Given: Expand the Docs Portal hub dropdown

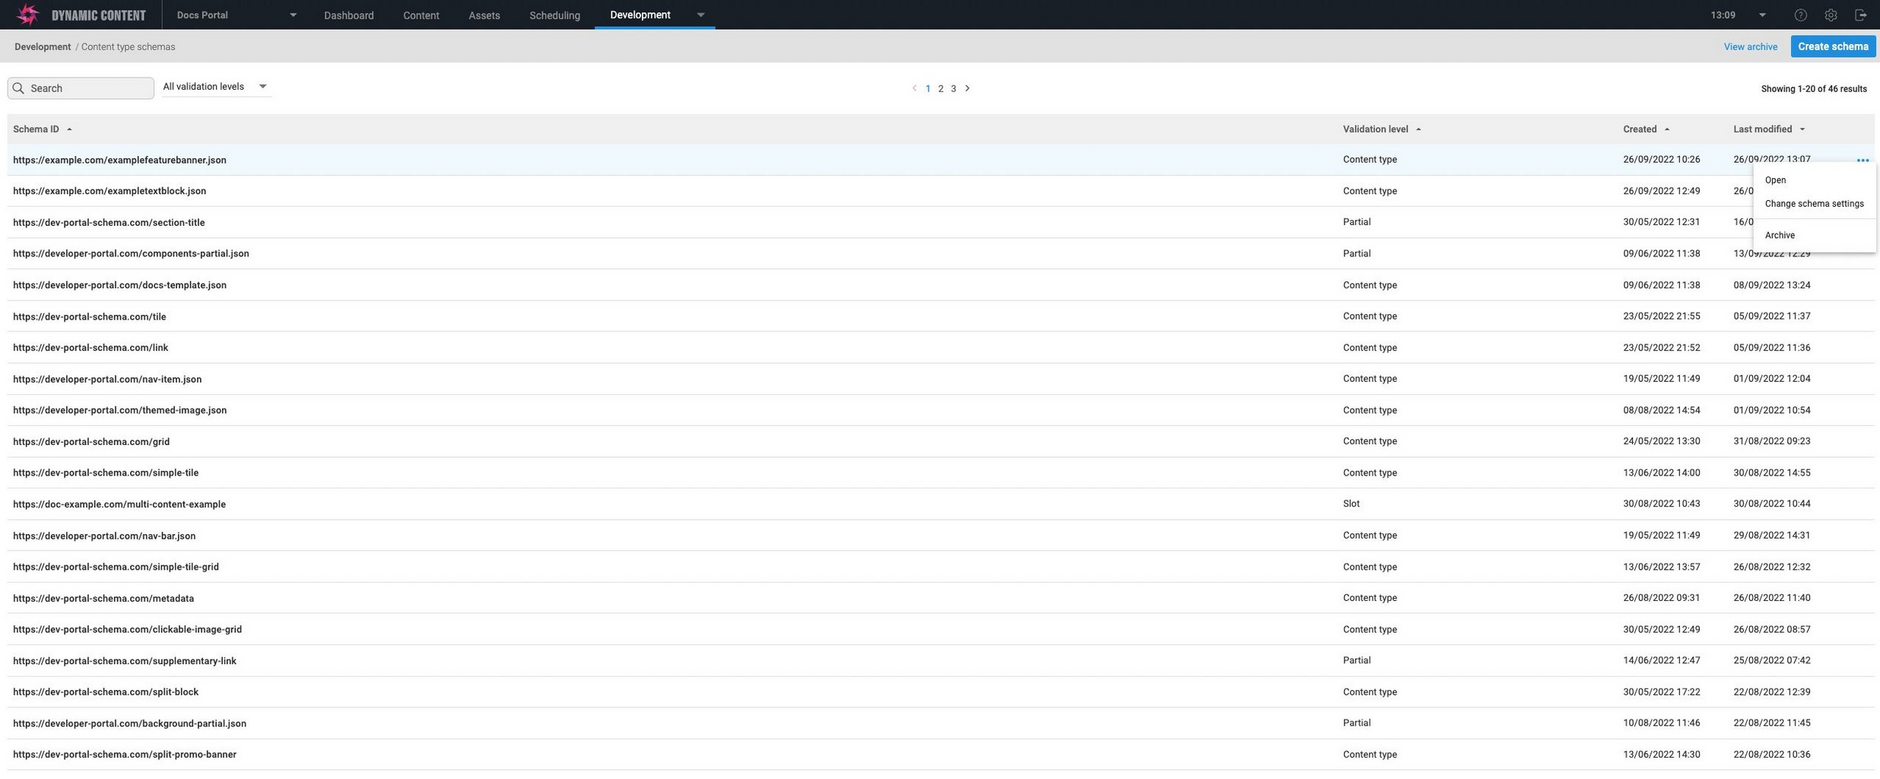Looking at the screenshot, I should (x=292, y=15).
